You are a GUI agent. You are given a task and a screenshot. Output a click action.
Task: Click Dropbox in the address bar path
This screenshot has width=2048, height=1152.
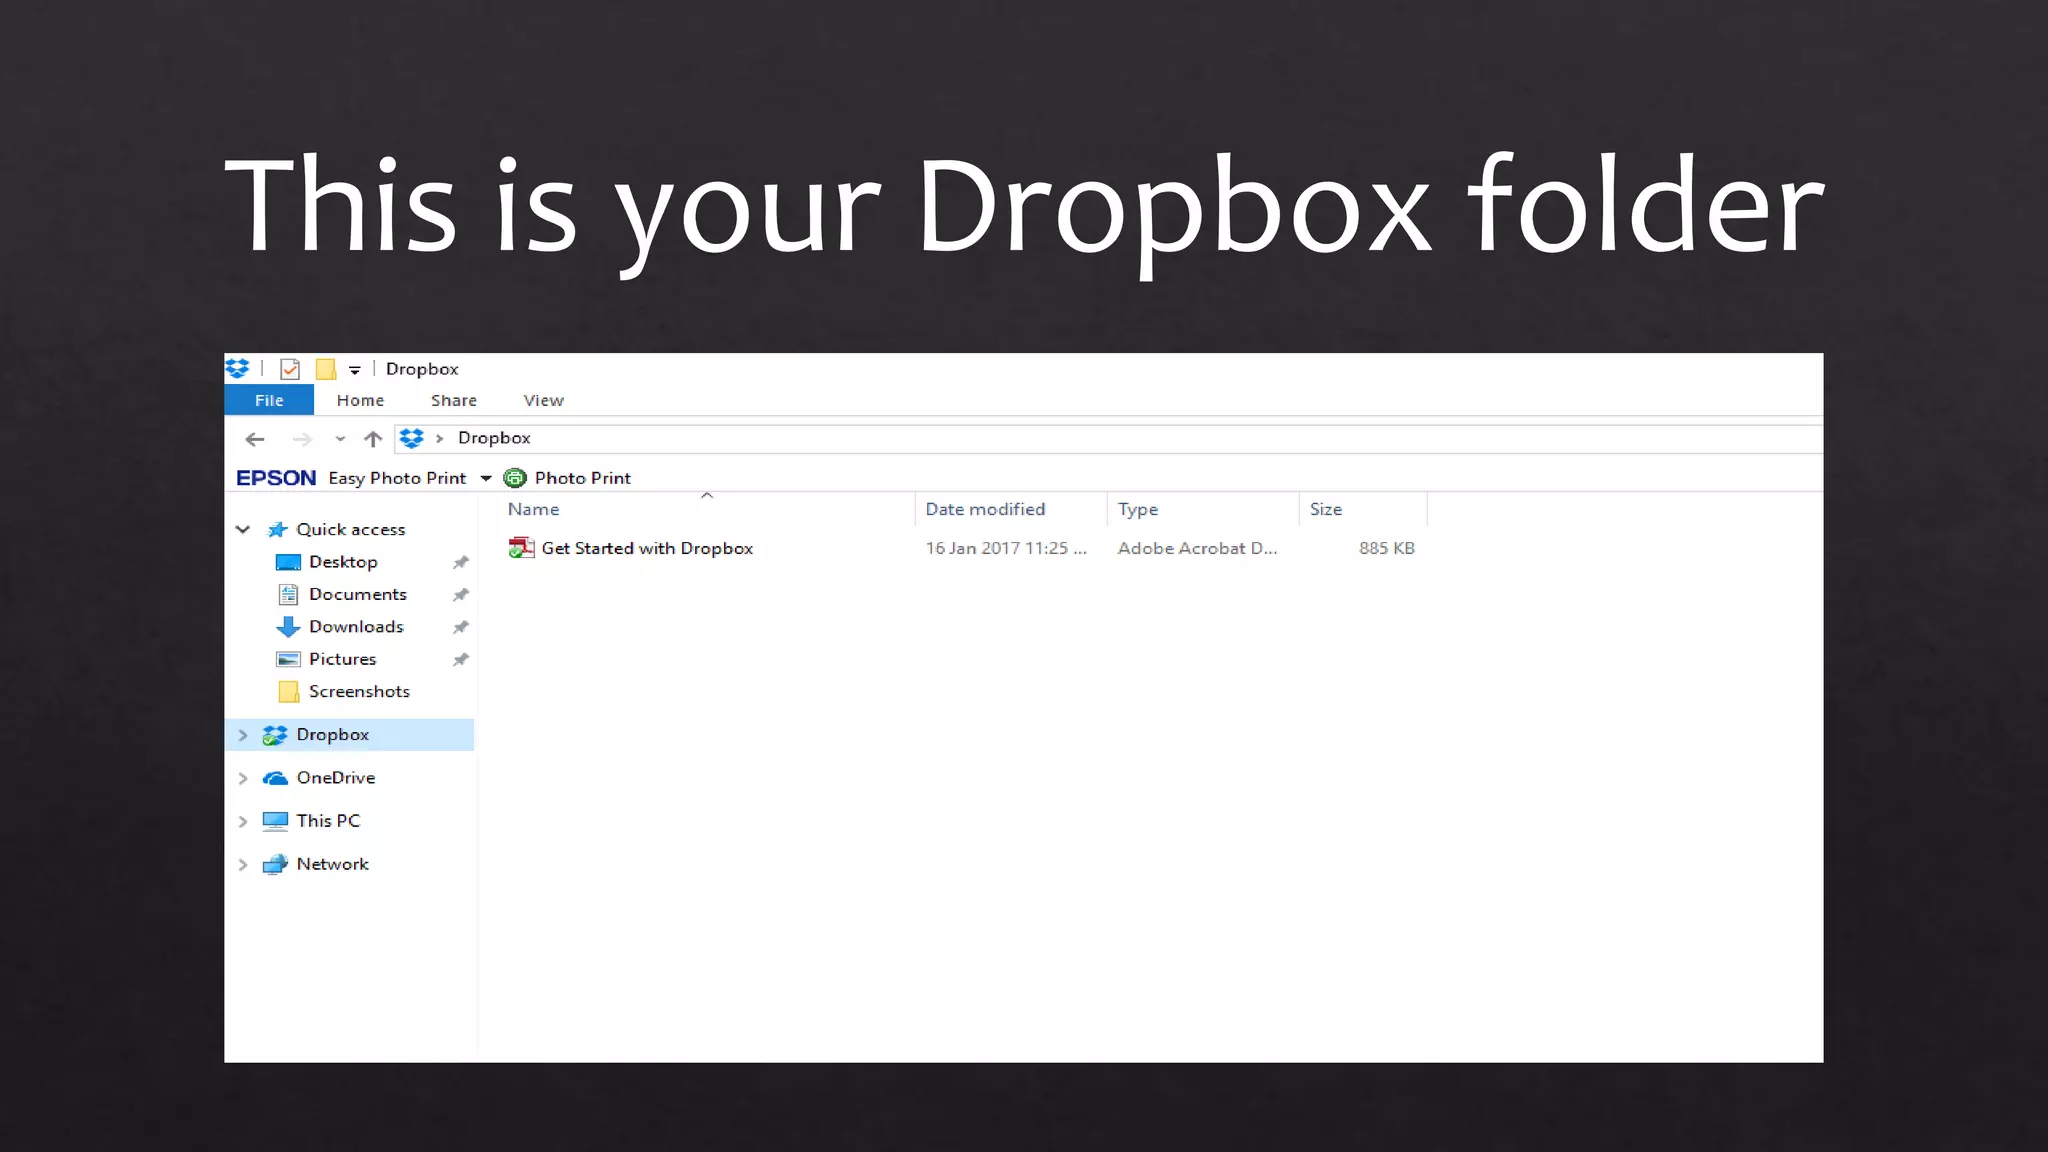(494, 438)
